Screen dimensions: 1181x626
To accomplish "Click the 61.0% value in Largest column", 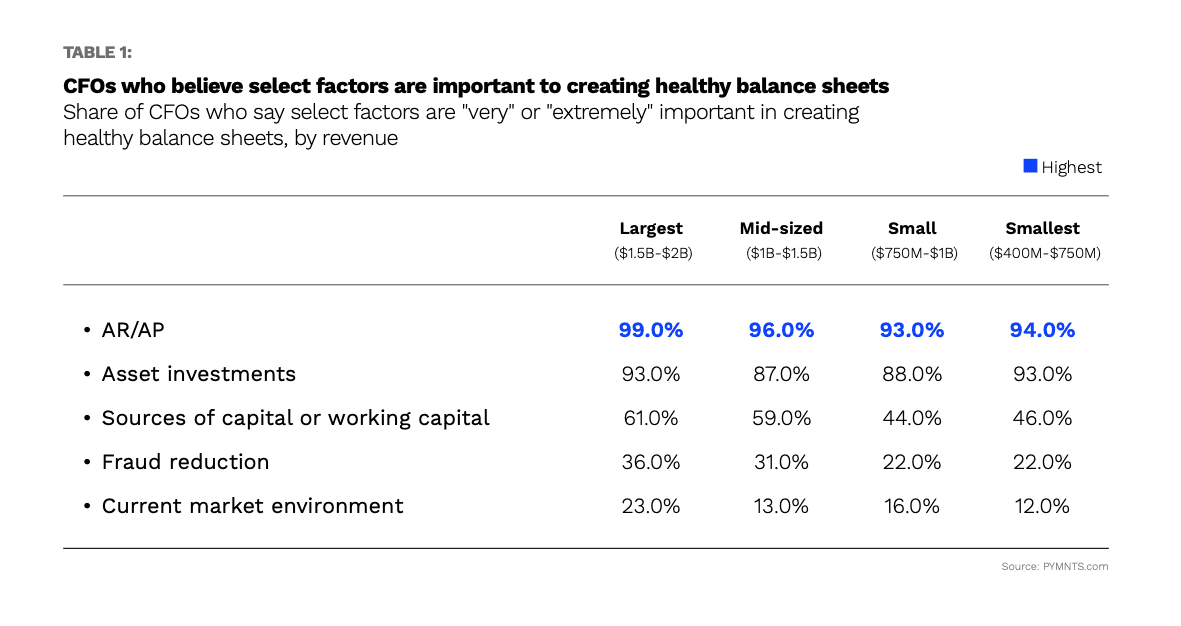I will pos(651,418).
